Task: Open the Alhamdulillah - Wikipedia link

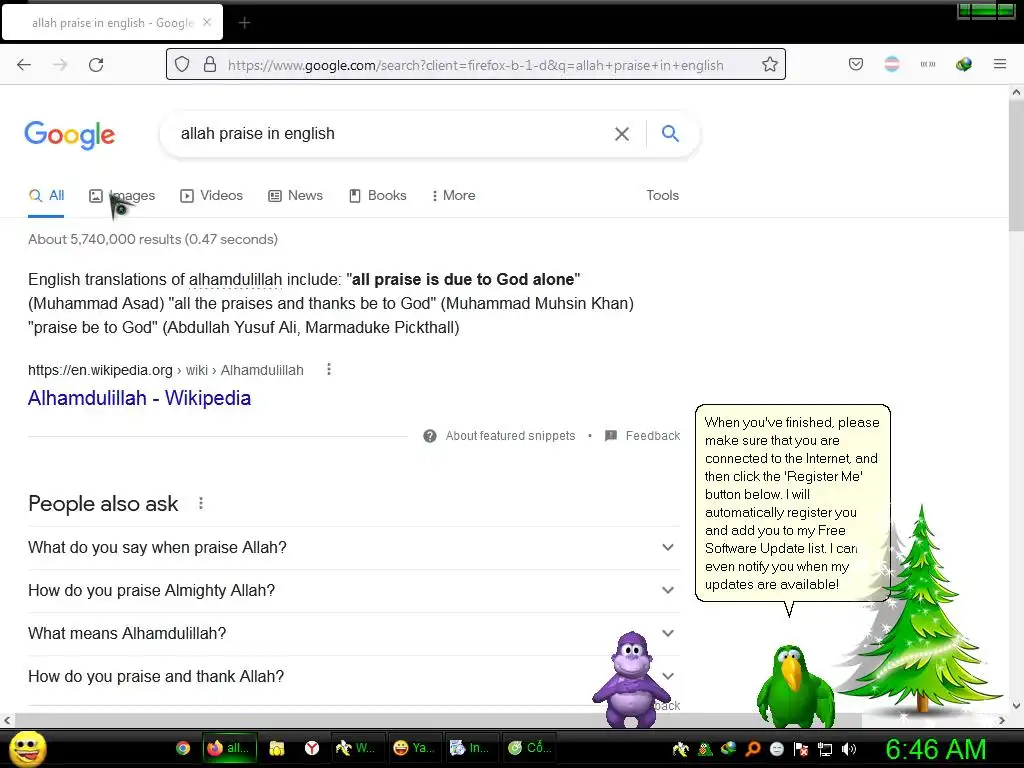Action: [x=139, y=398]
